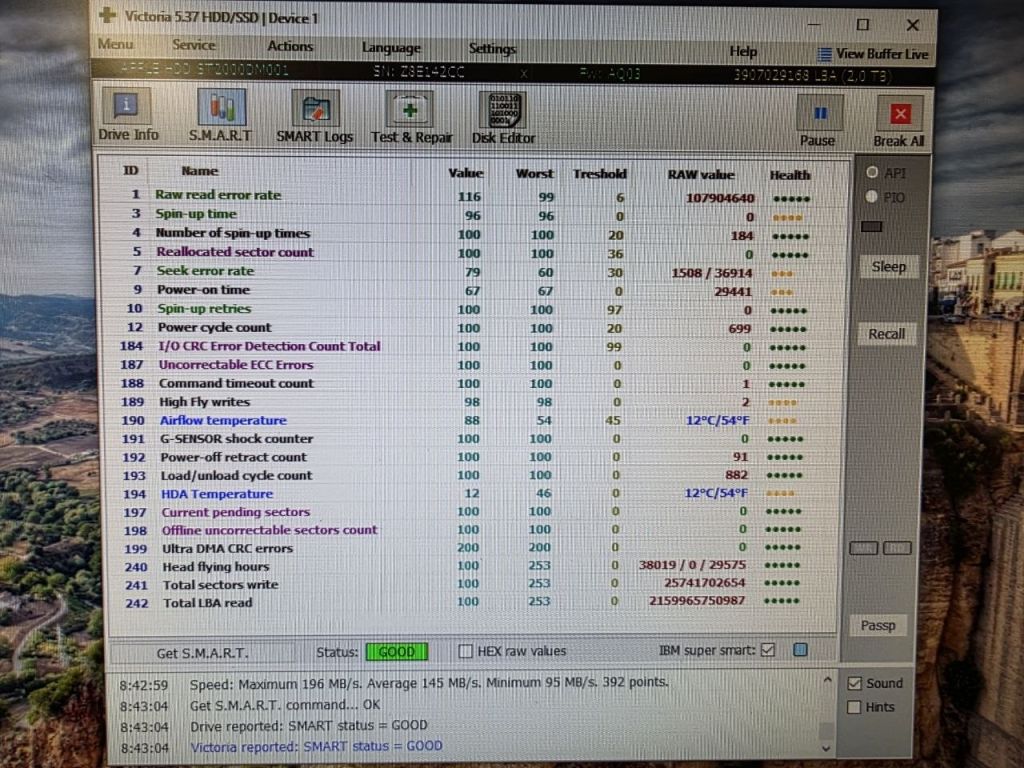The height and width of the screenshot is (768, 1024).
Task: Click the Get S.M.A.R.T. button
Action: [202, 653]
